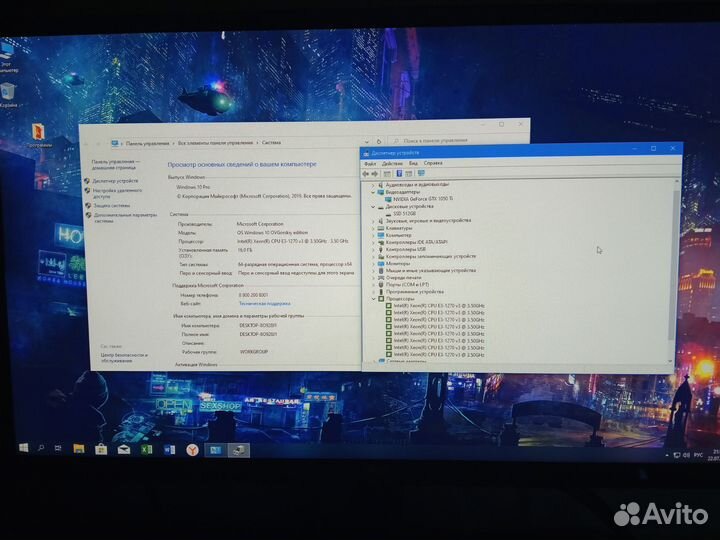
Task: Select Мыши и иные указывающие устройства
Action: click(x=431, y=270)
